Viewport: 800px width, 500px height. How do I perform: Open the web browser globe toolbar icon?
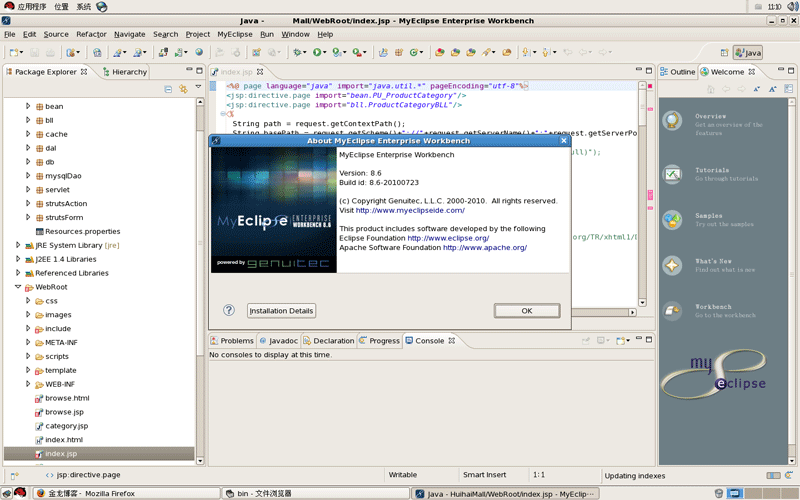pos(199,52)
